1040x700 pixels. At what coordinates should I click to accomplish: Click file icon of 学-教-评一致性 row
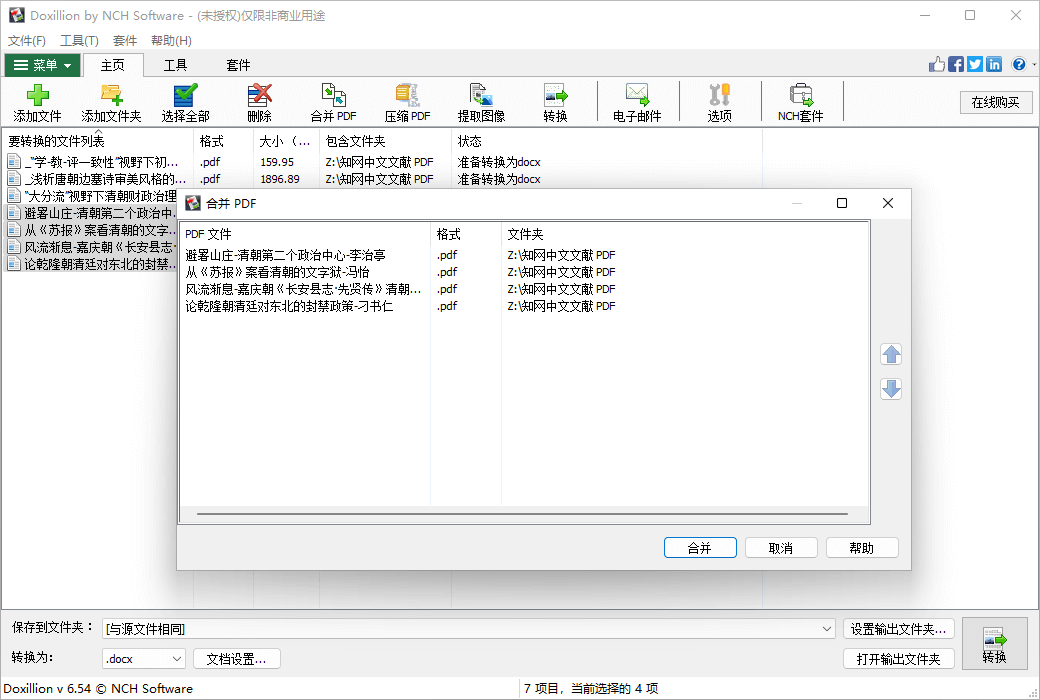[x=14, y=161]
